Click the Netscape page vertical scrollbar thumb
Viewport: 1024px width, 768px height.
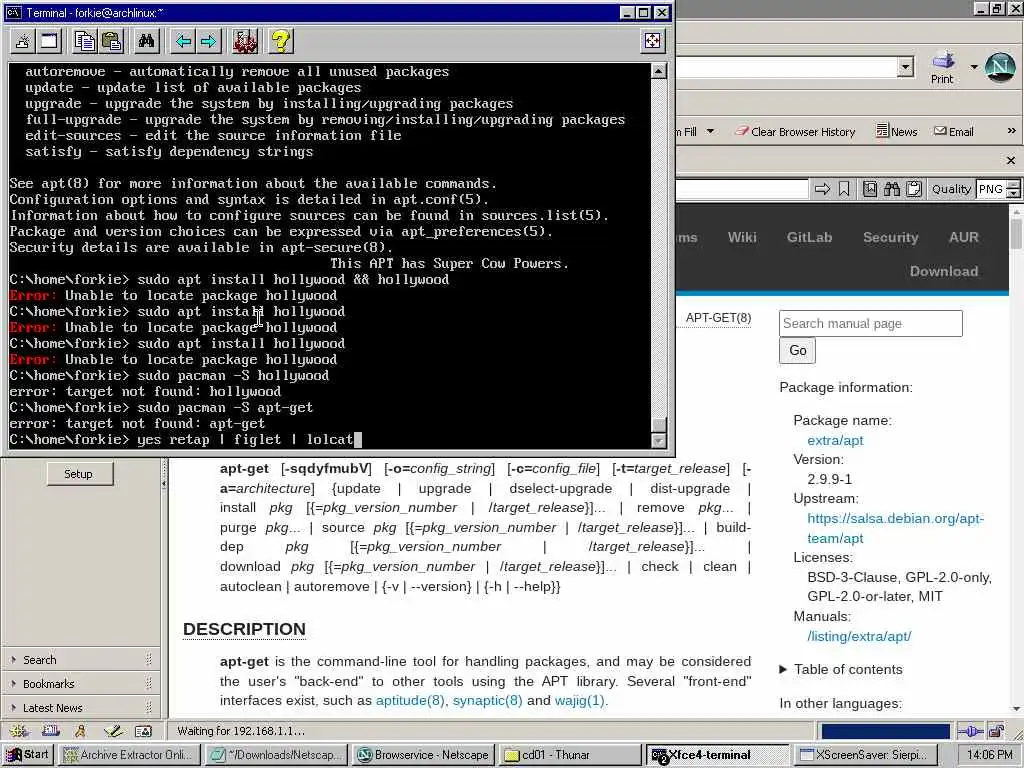[1016, 234]
